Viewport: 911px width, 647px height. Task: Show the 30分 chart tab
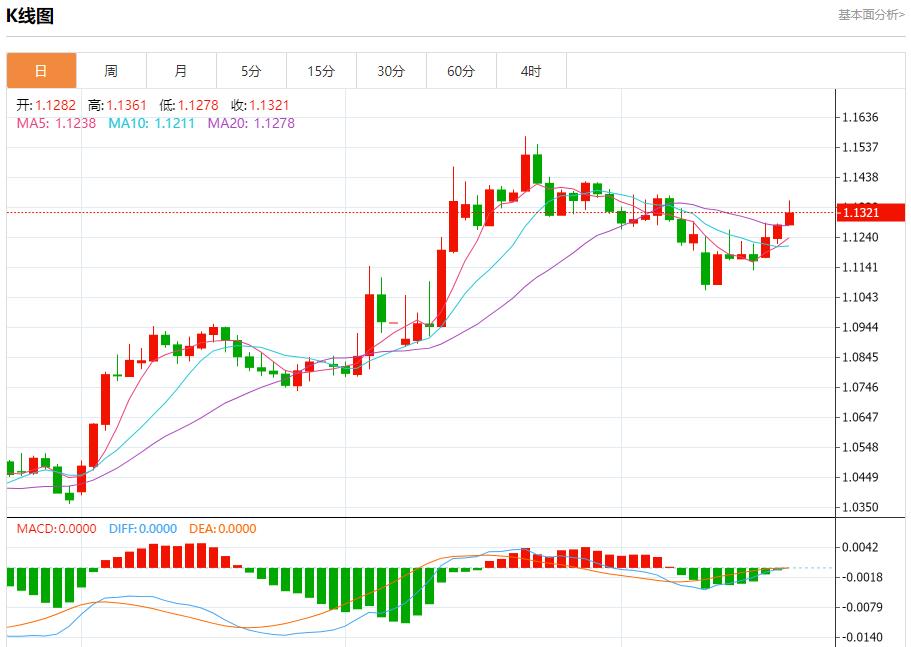391,71
